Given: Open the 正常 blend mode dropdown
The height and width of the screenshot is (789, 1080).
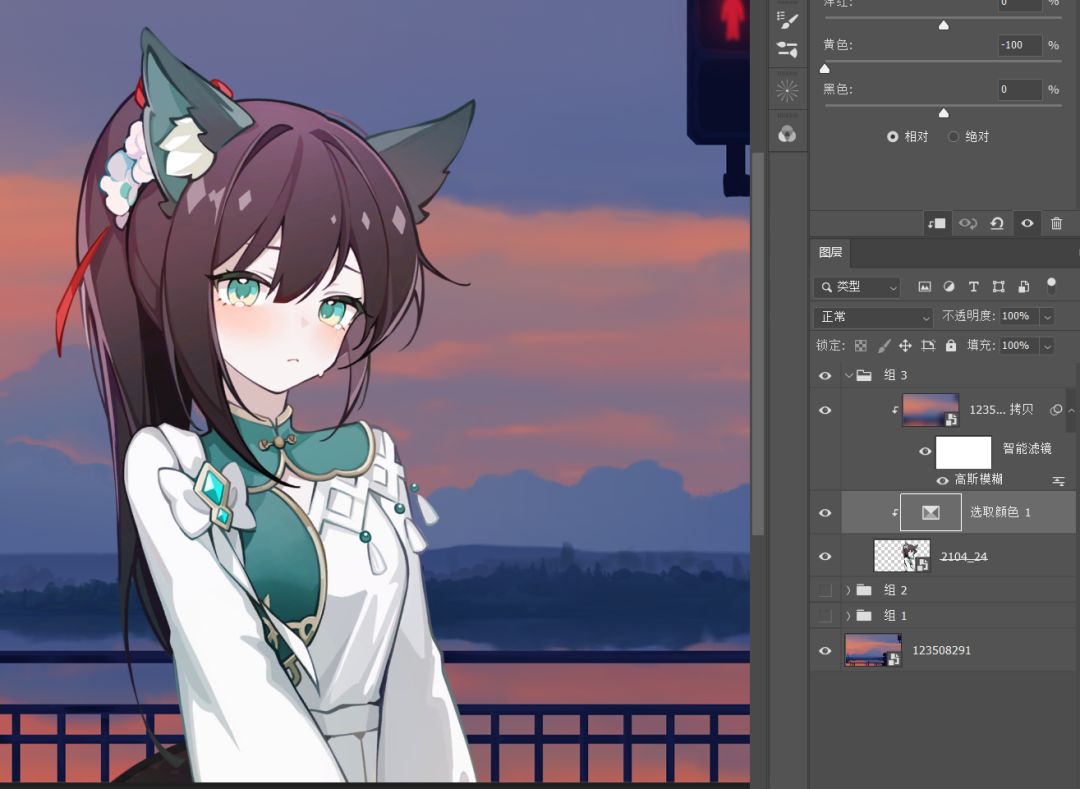Looking at the screenshot, I should click(873, 317).
